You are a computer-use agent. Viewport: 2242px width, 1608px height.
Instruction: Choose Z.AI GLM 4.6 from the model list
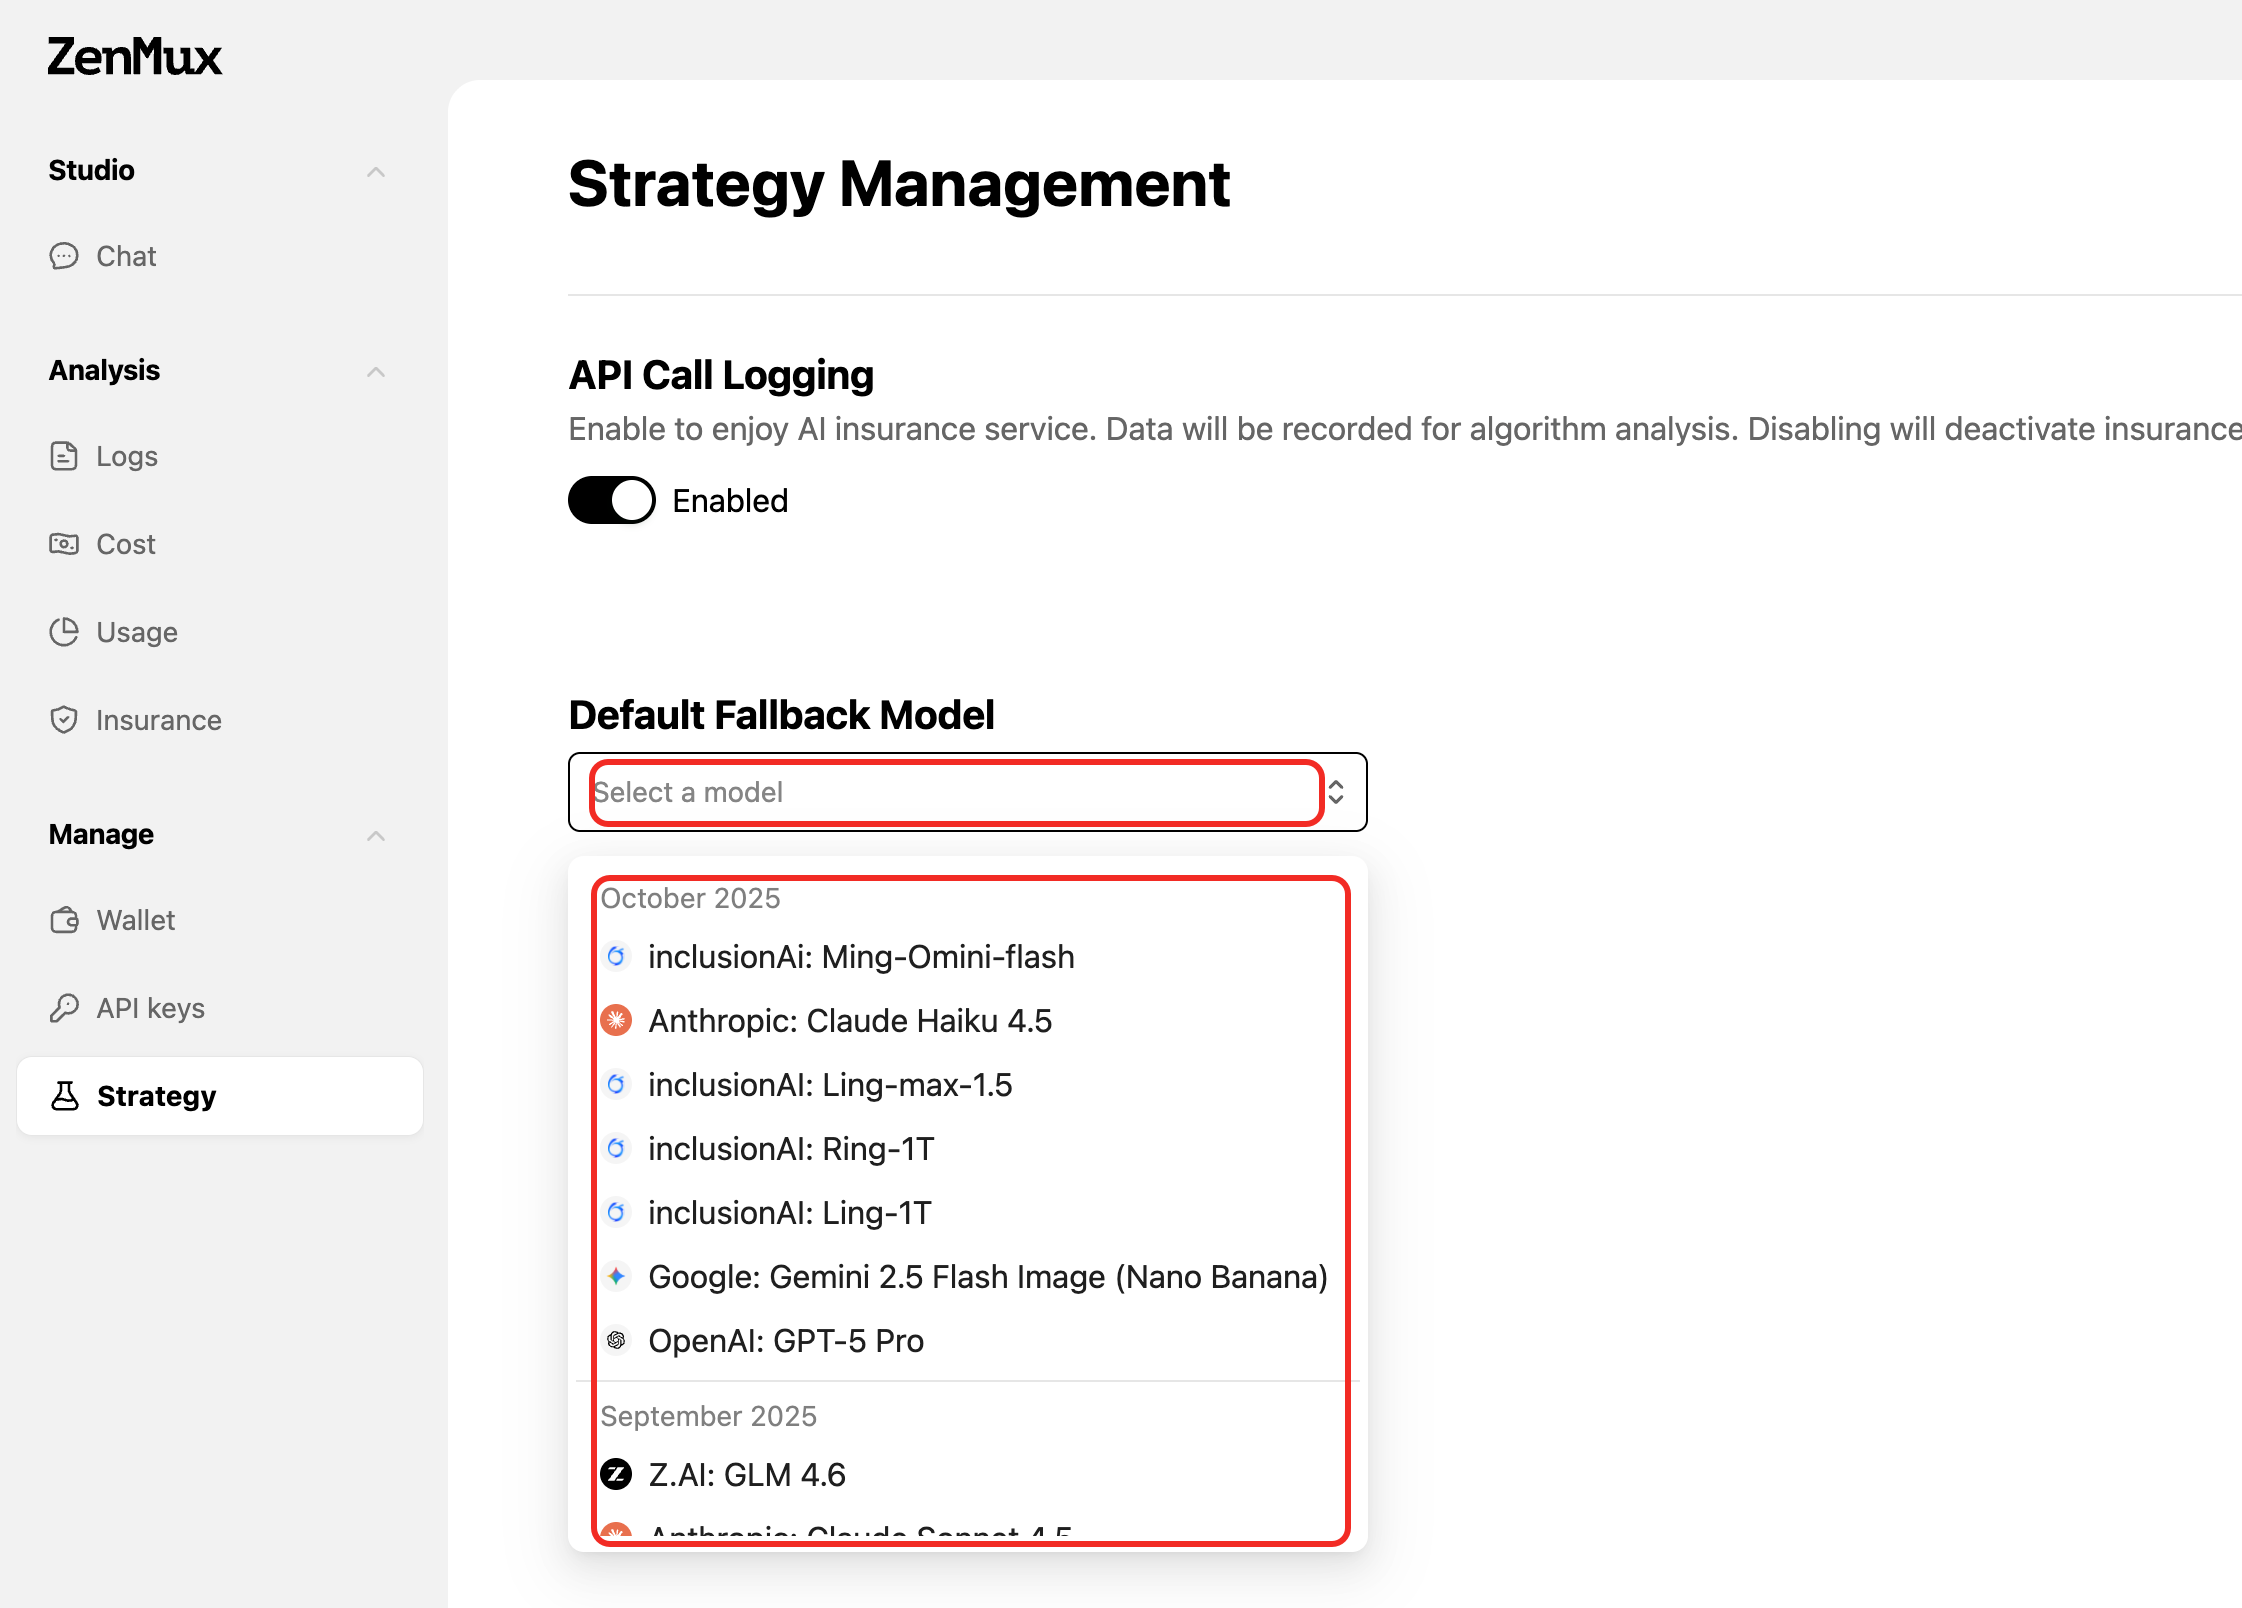(747, 1474)
